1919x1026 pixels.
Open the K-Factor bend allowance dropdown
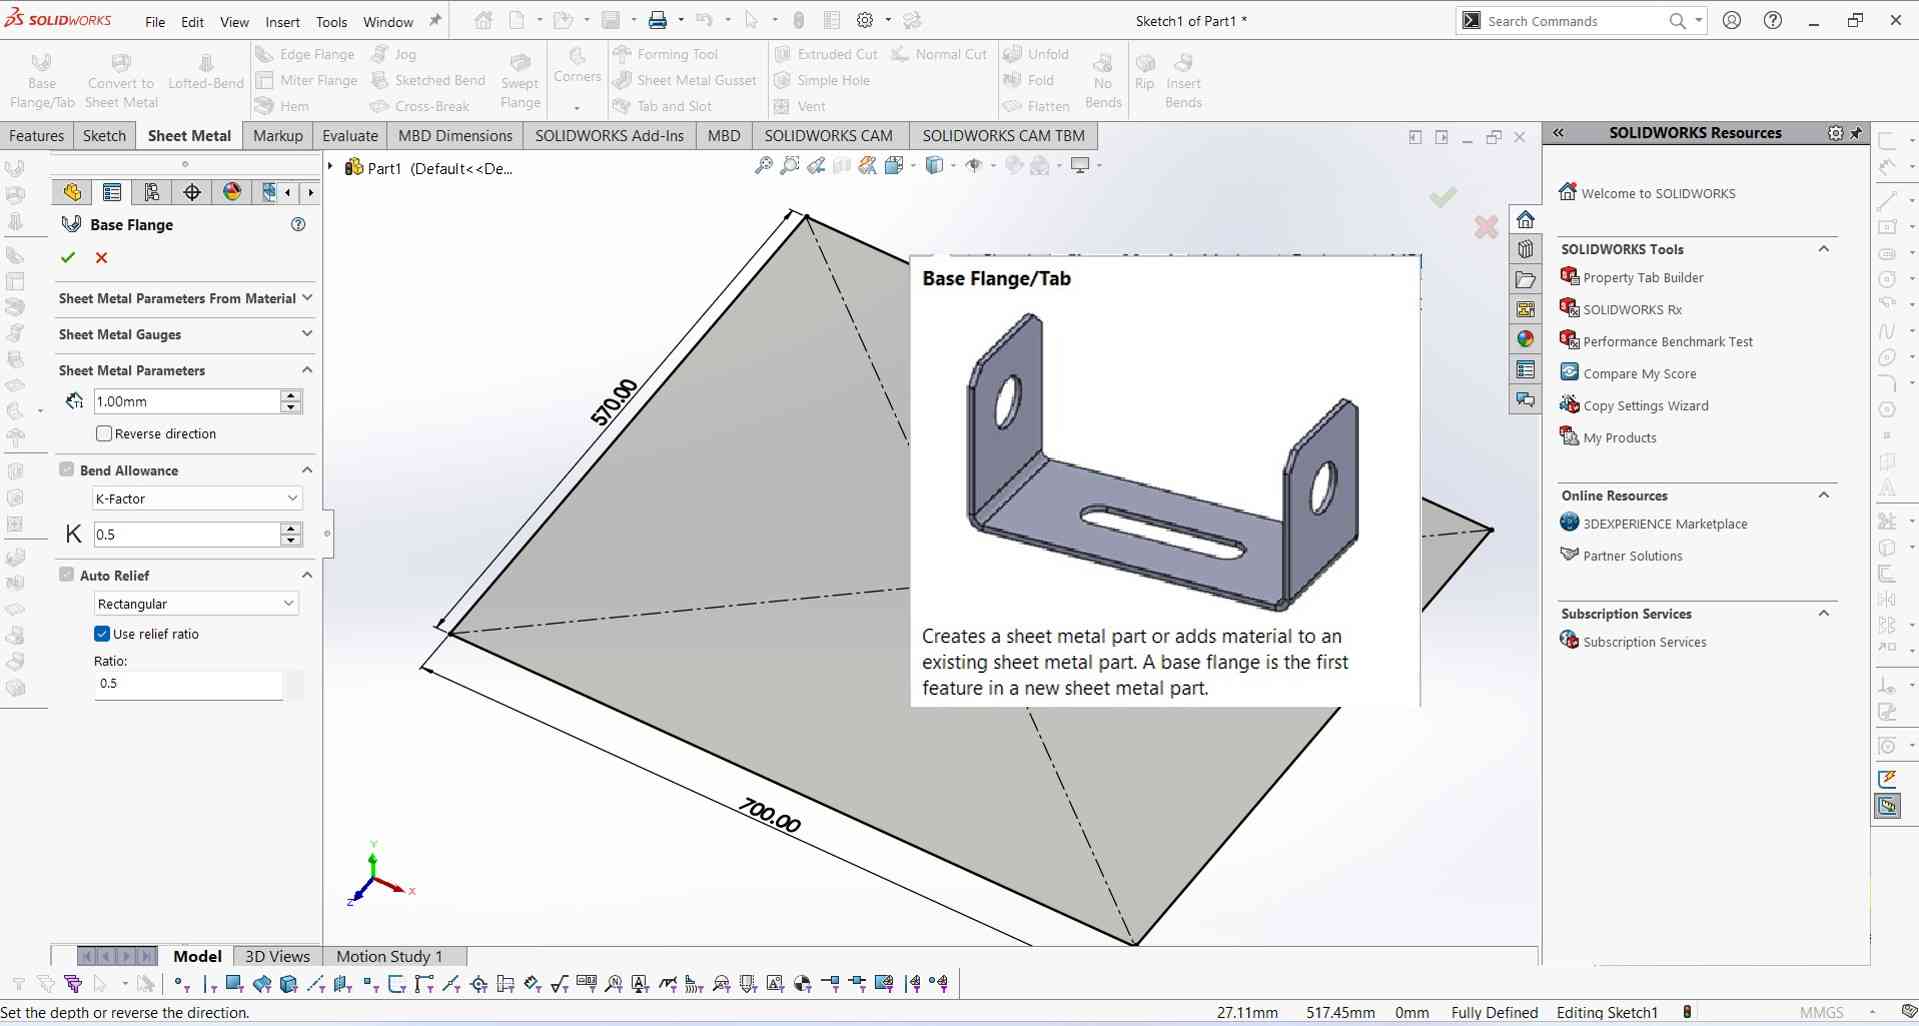pyautogui.click(x=196, y=498)
